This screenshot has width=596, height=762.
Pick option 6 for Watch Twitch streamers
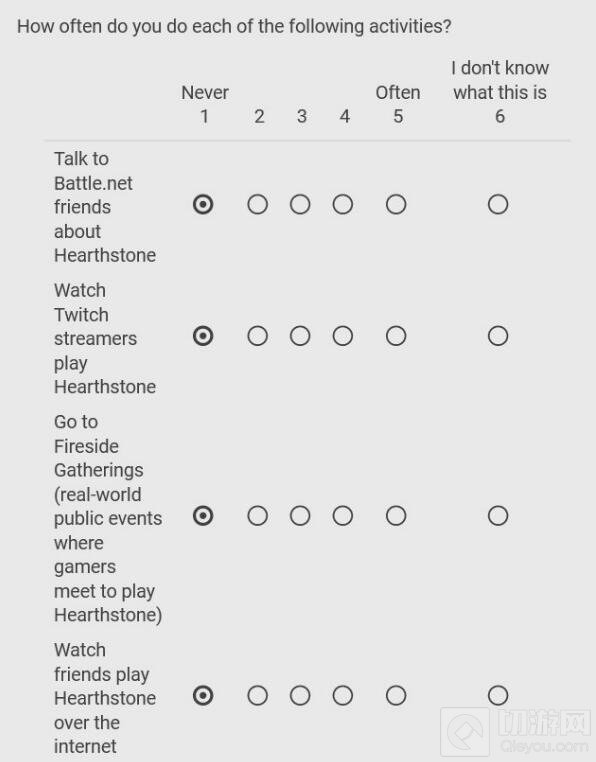(x=498, y=336)
